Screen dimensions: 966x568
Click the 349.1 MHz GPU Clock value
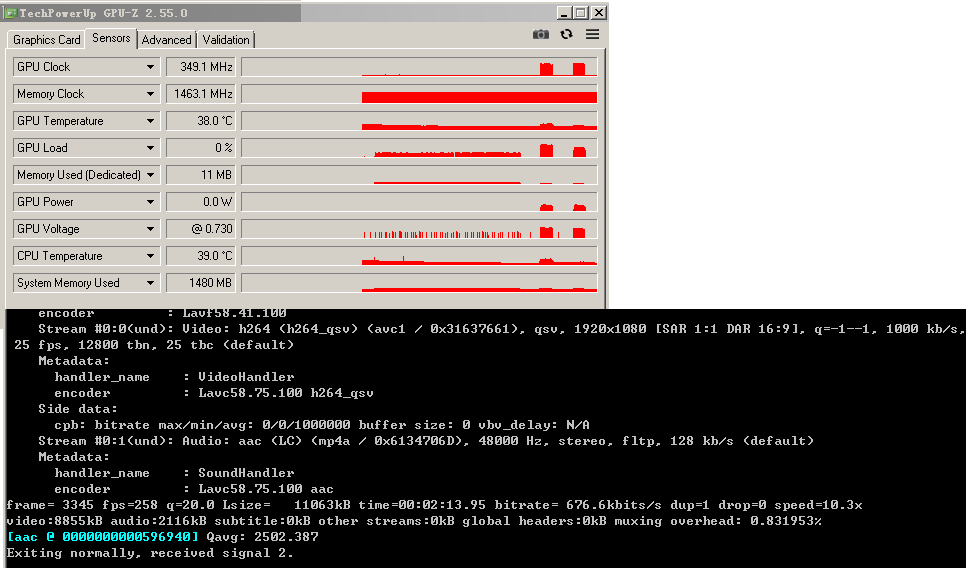click(x=200, y=67)
